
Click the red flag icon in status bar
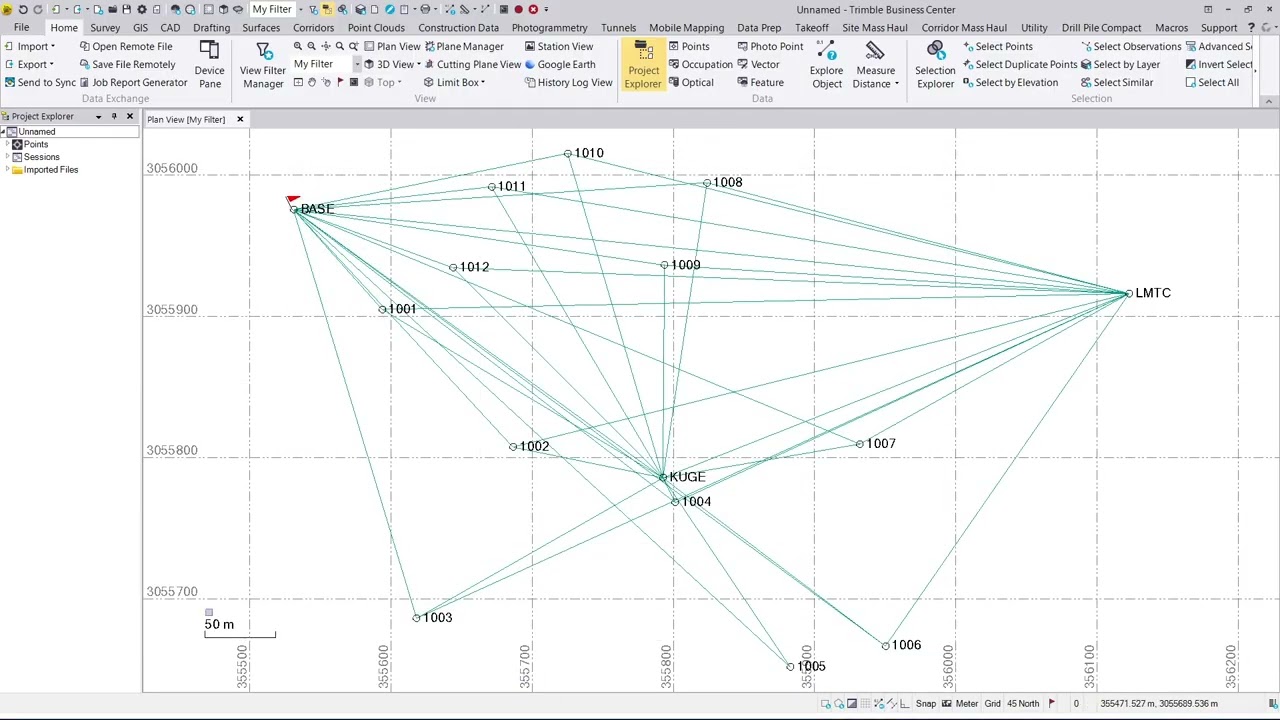1051,703
